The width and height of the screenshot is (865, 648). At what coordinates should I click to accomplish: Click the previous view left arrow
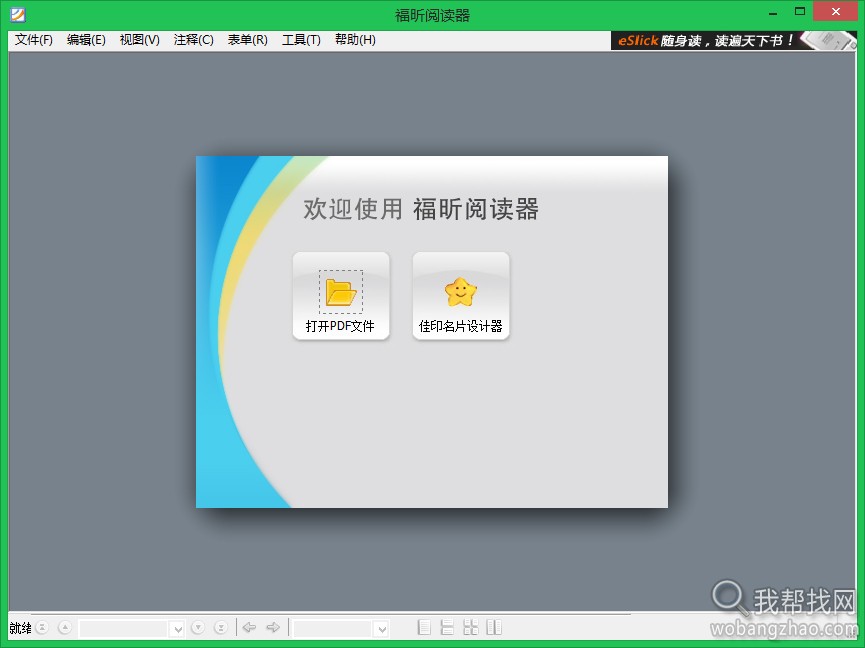click(x=249, y=627)
